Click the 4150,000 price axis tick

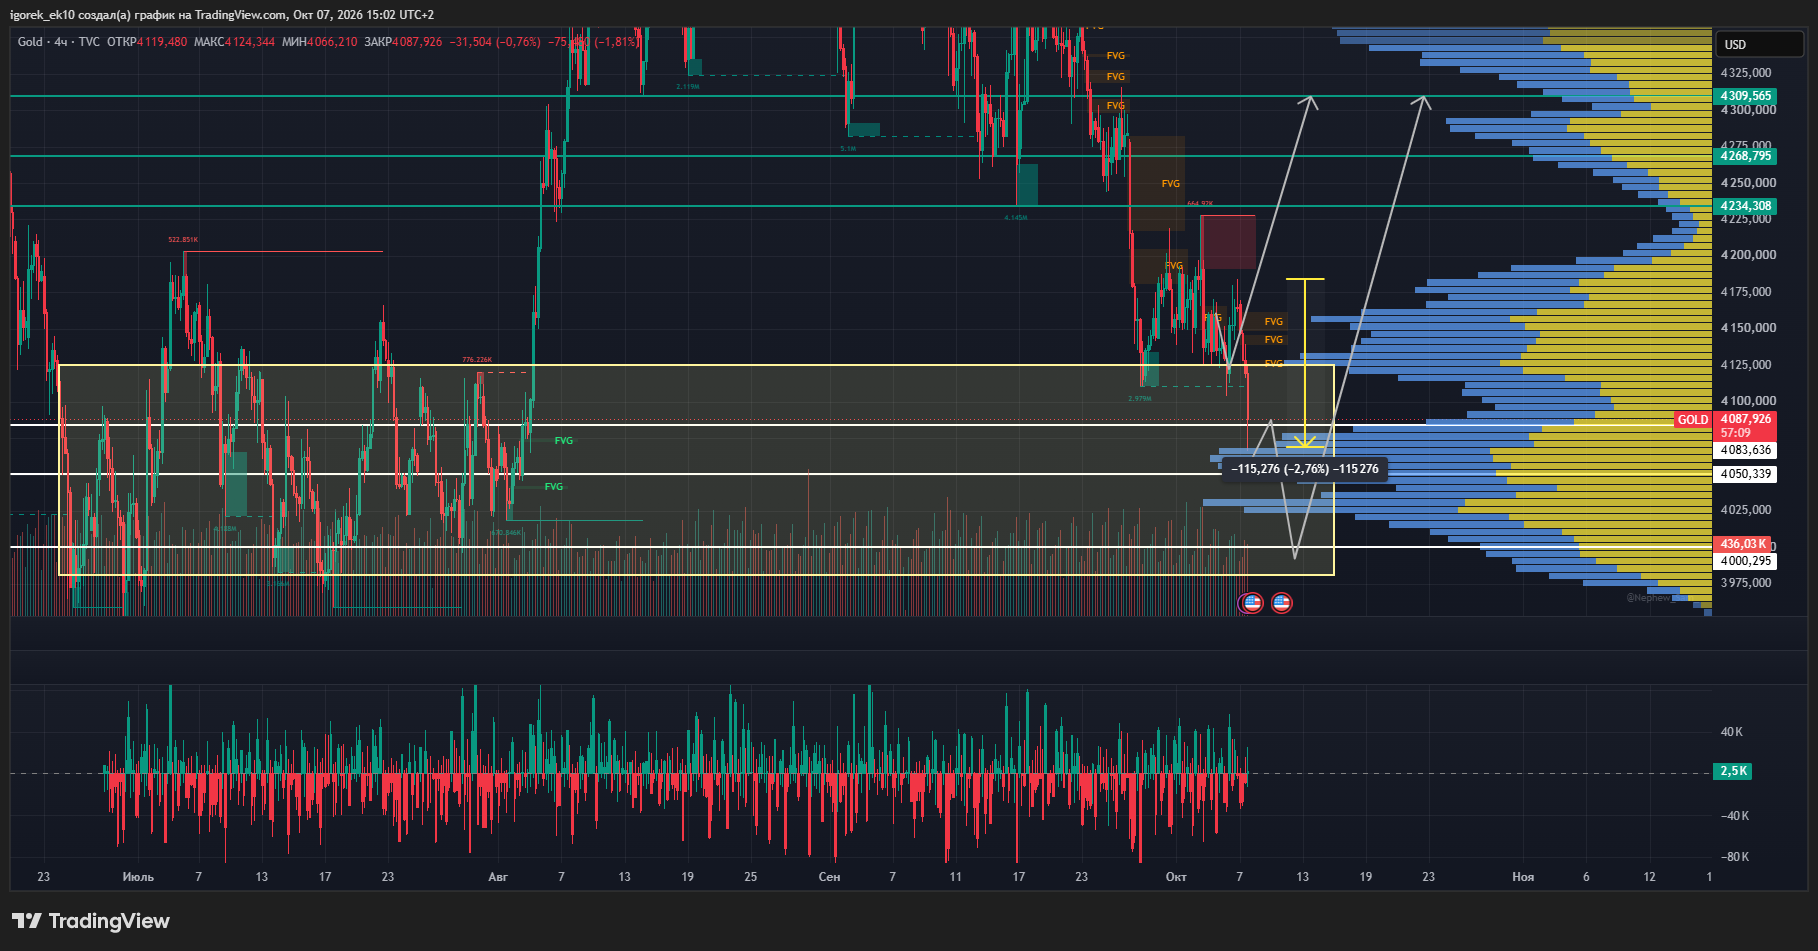click(x=1748, y=328)
